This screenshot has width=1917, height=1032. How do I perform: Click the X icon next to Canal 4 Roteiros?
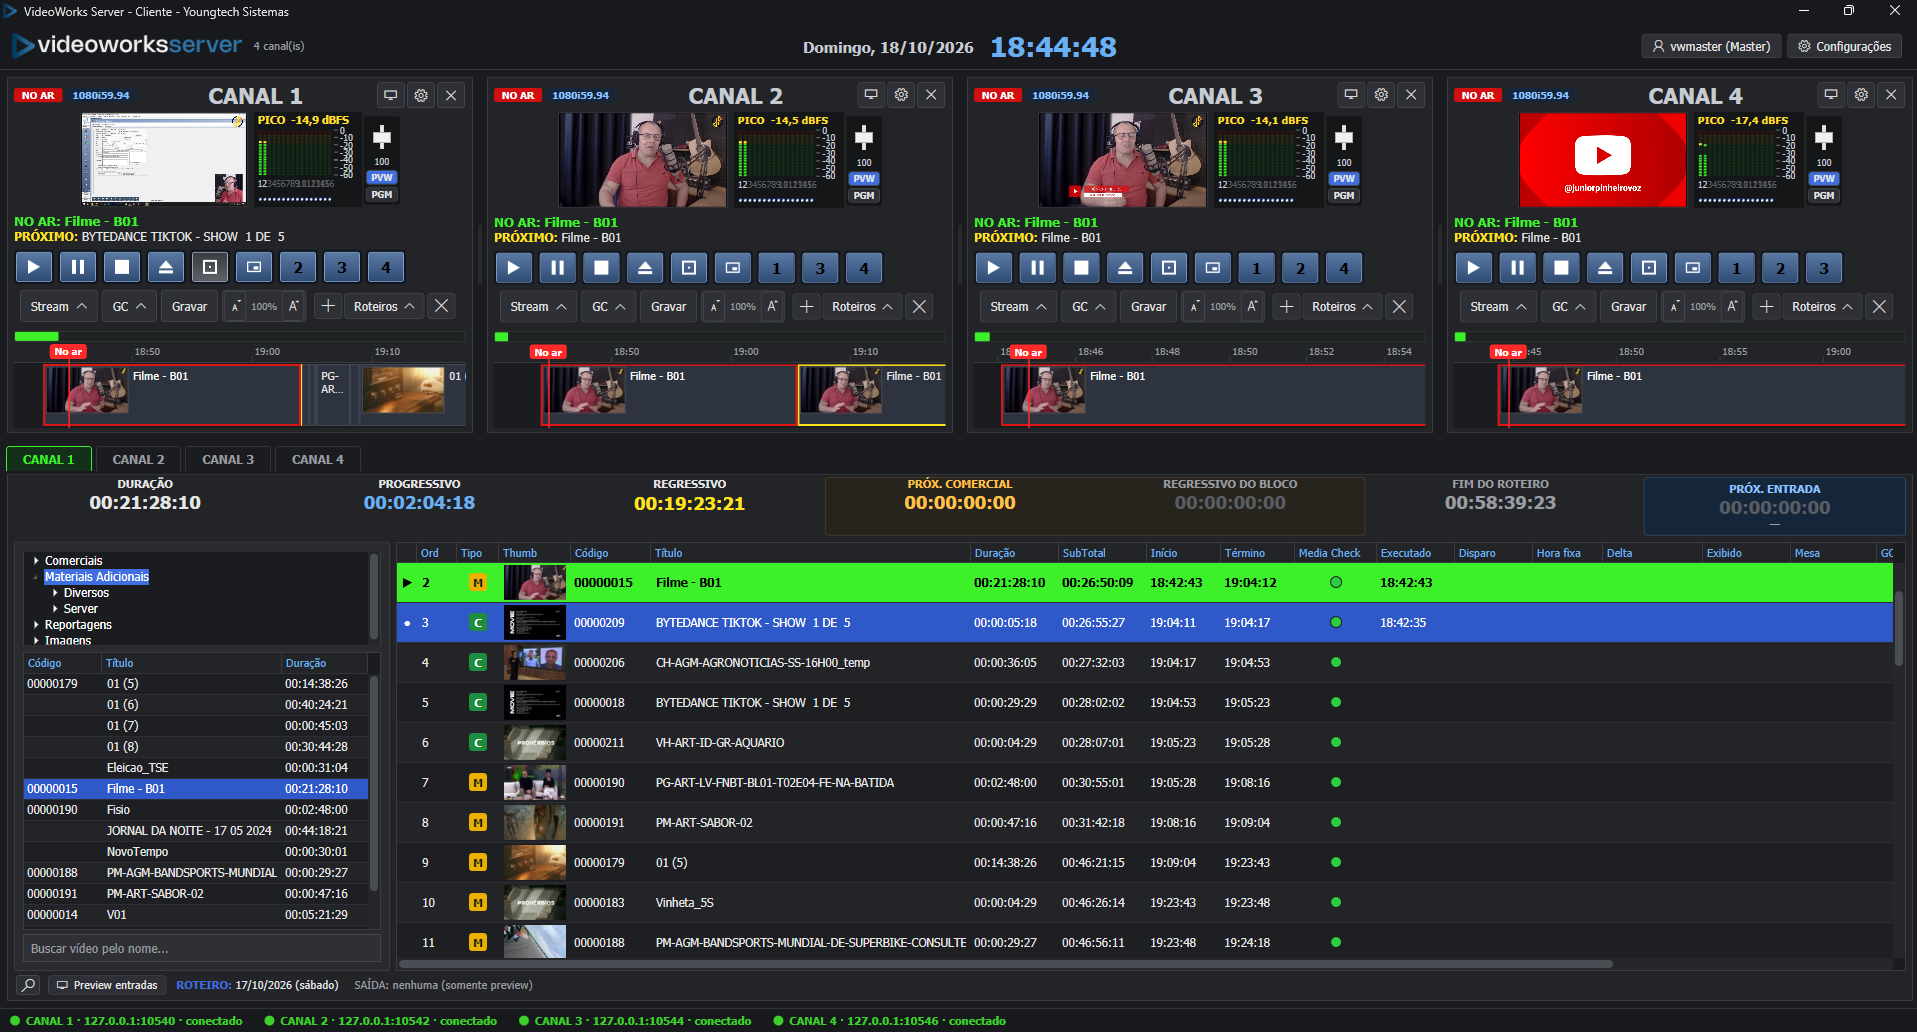pos(1879,306)
